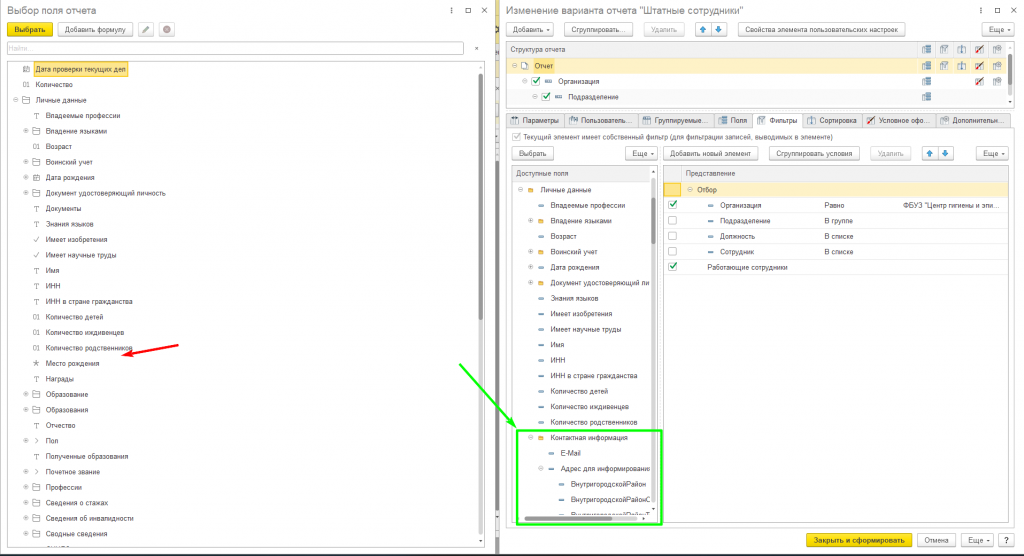1024x556 pixels.
Task: Click the fields icon in the Организация structure row
Action: point(926,82)
